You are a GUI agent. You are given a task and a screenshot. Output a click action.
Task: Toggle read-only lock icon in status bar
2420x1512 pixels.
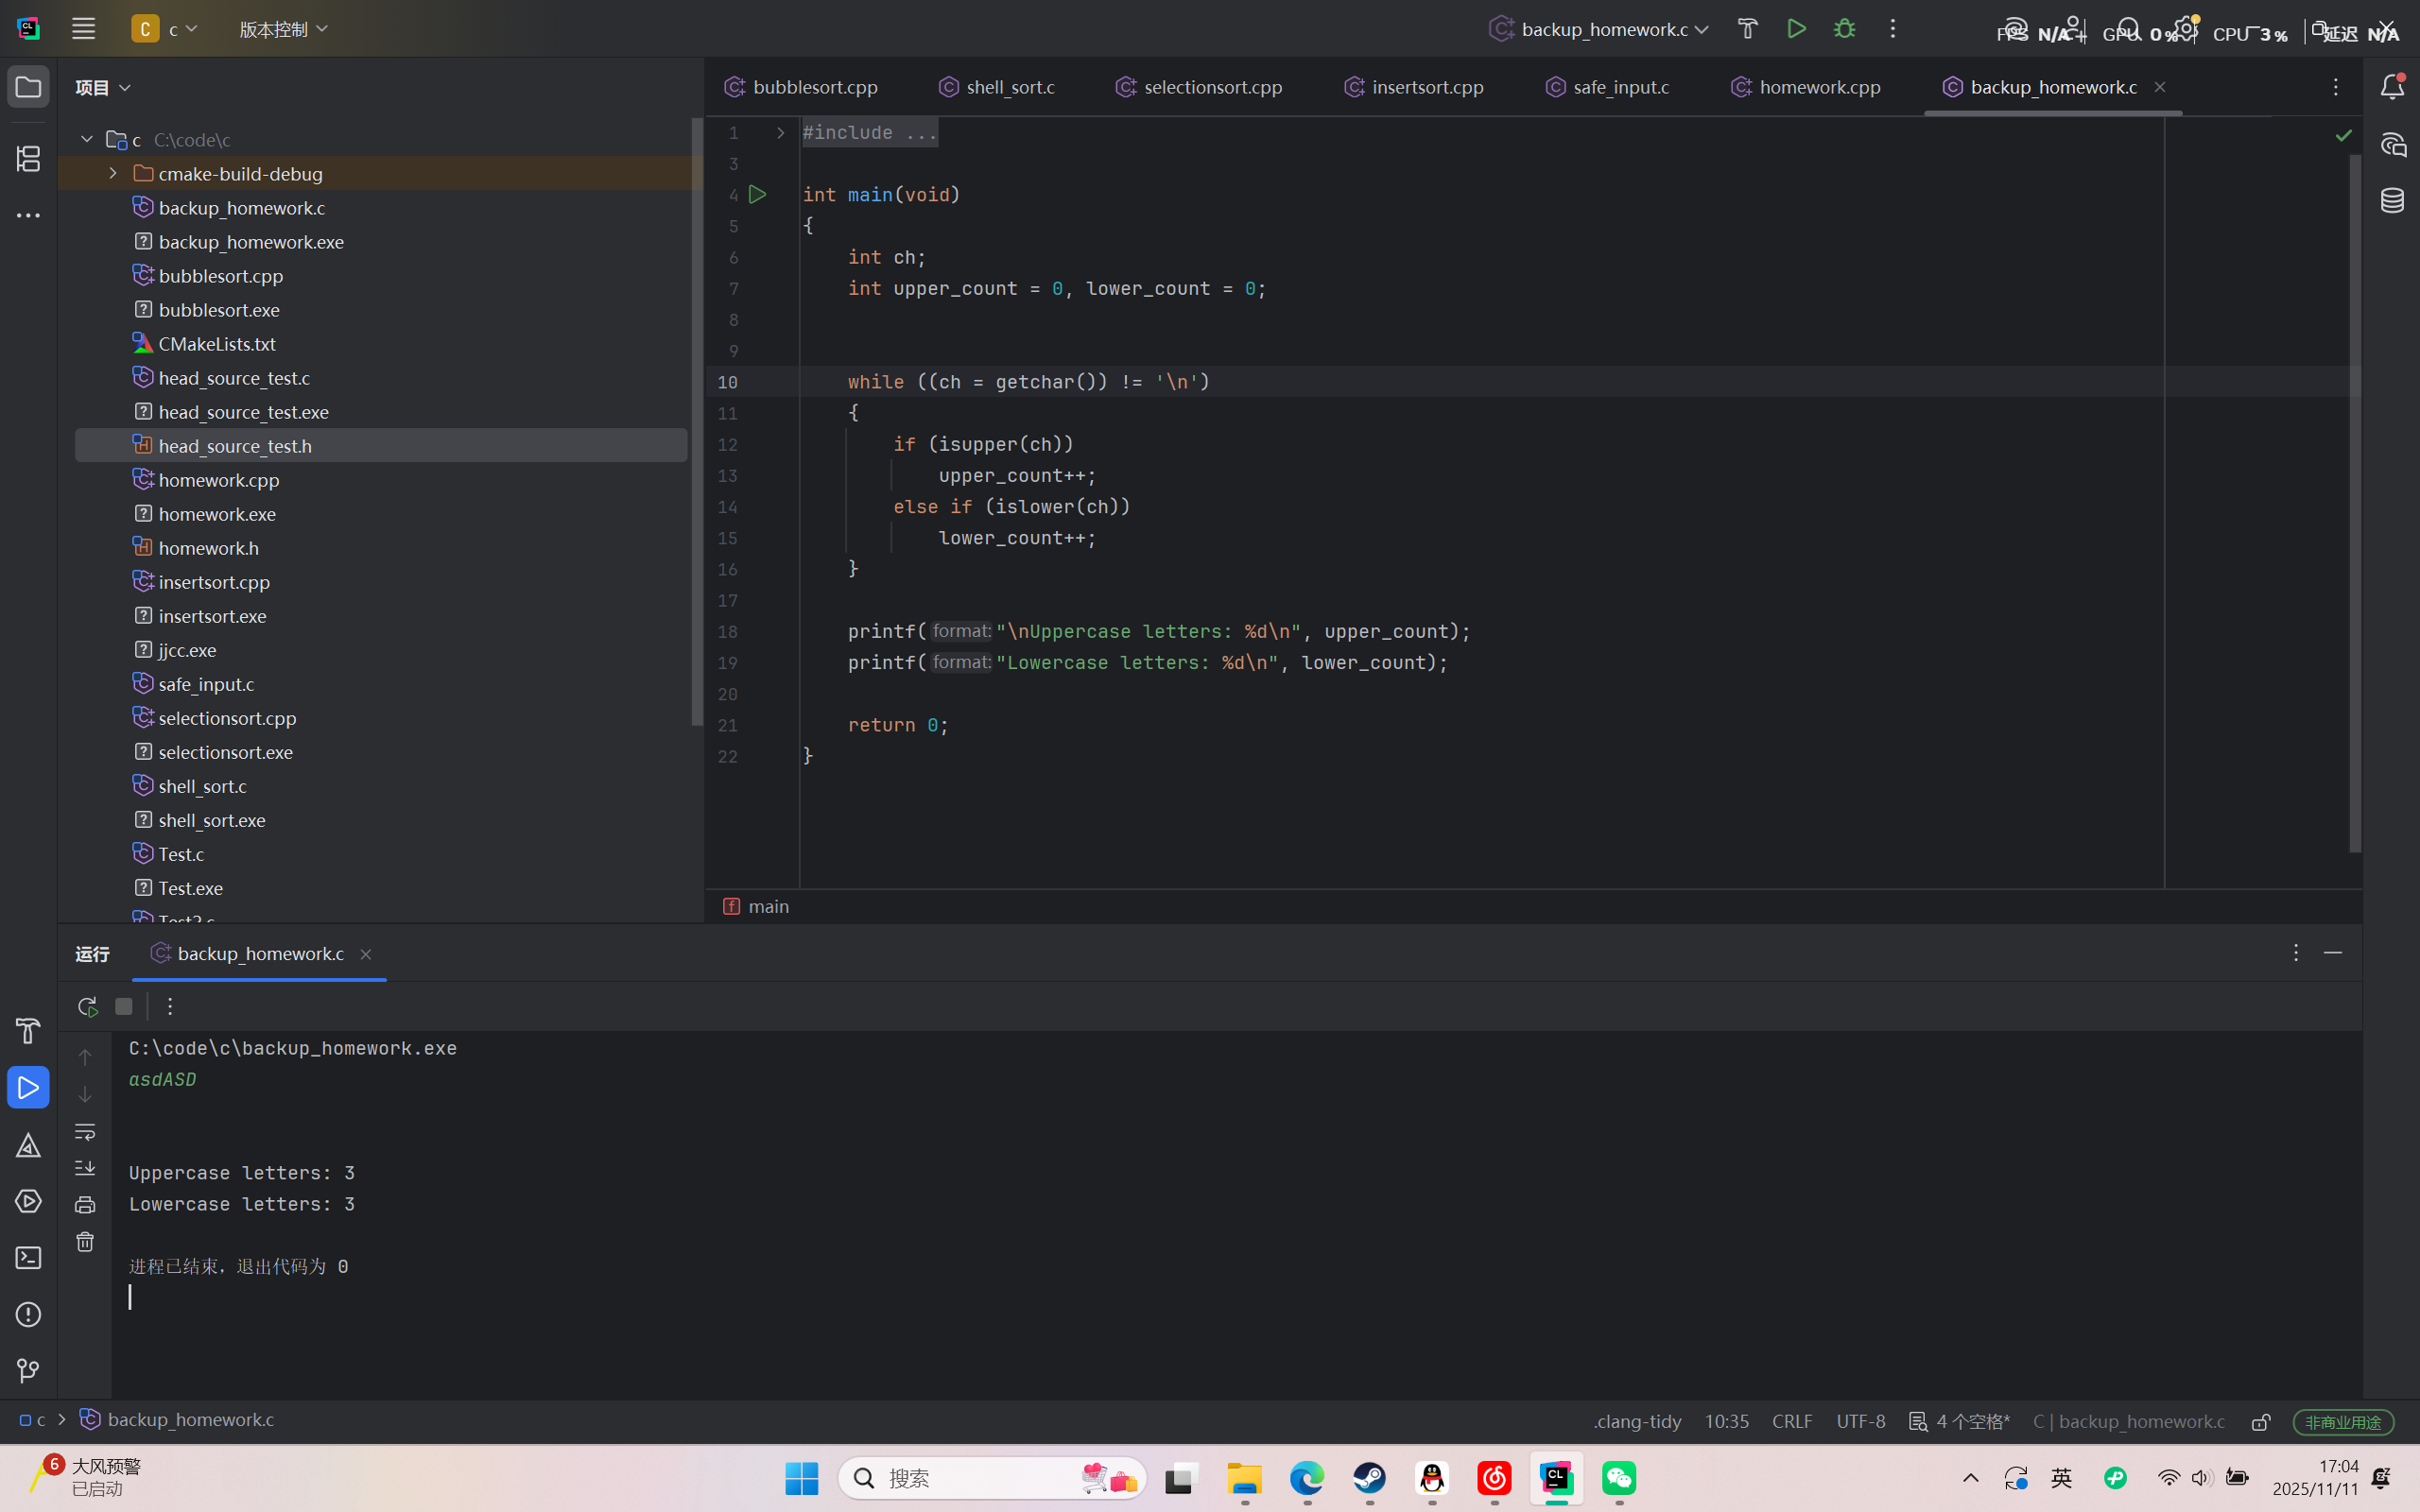(2260, 1422)
